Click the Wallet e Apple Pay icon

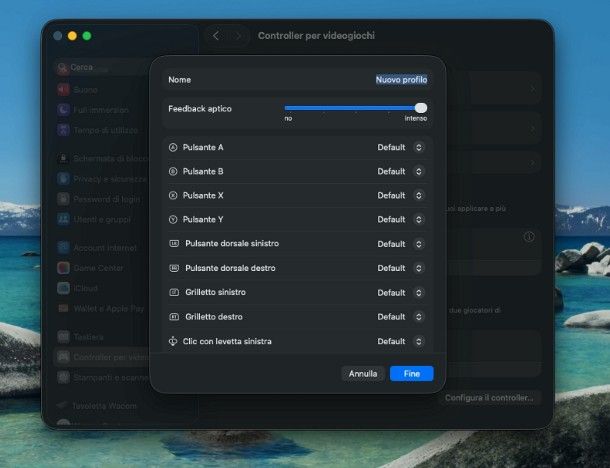coord(63,308)
